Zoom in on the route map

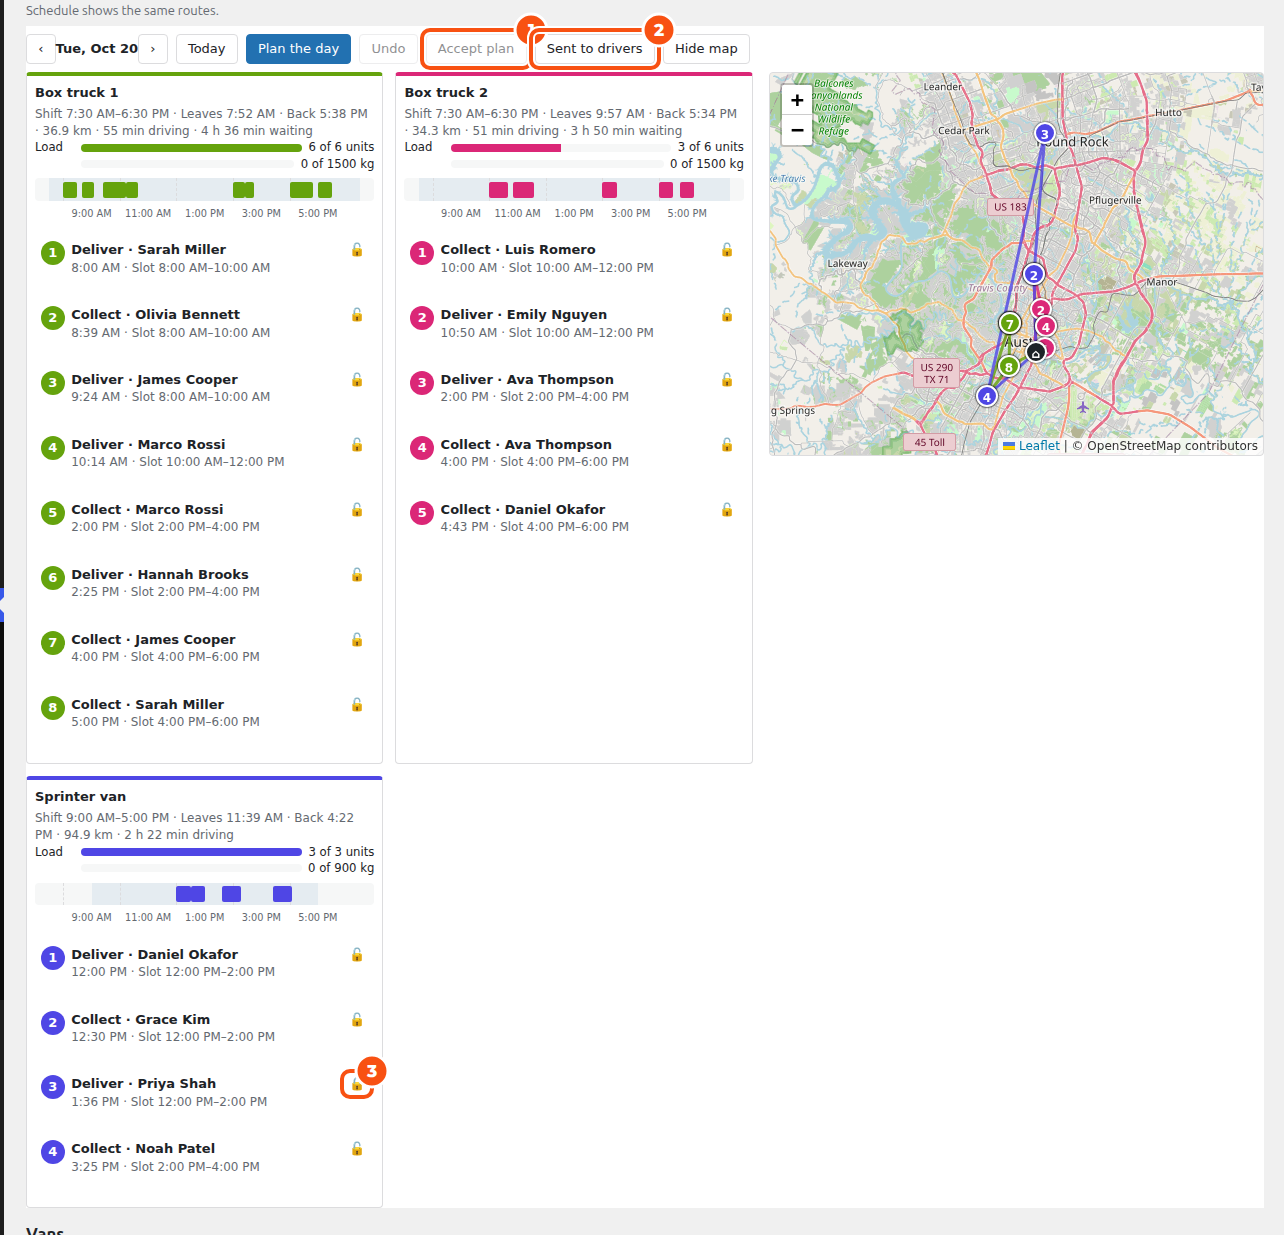pyautogui.click(x=797, y=100)
